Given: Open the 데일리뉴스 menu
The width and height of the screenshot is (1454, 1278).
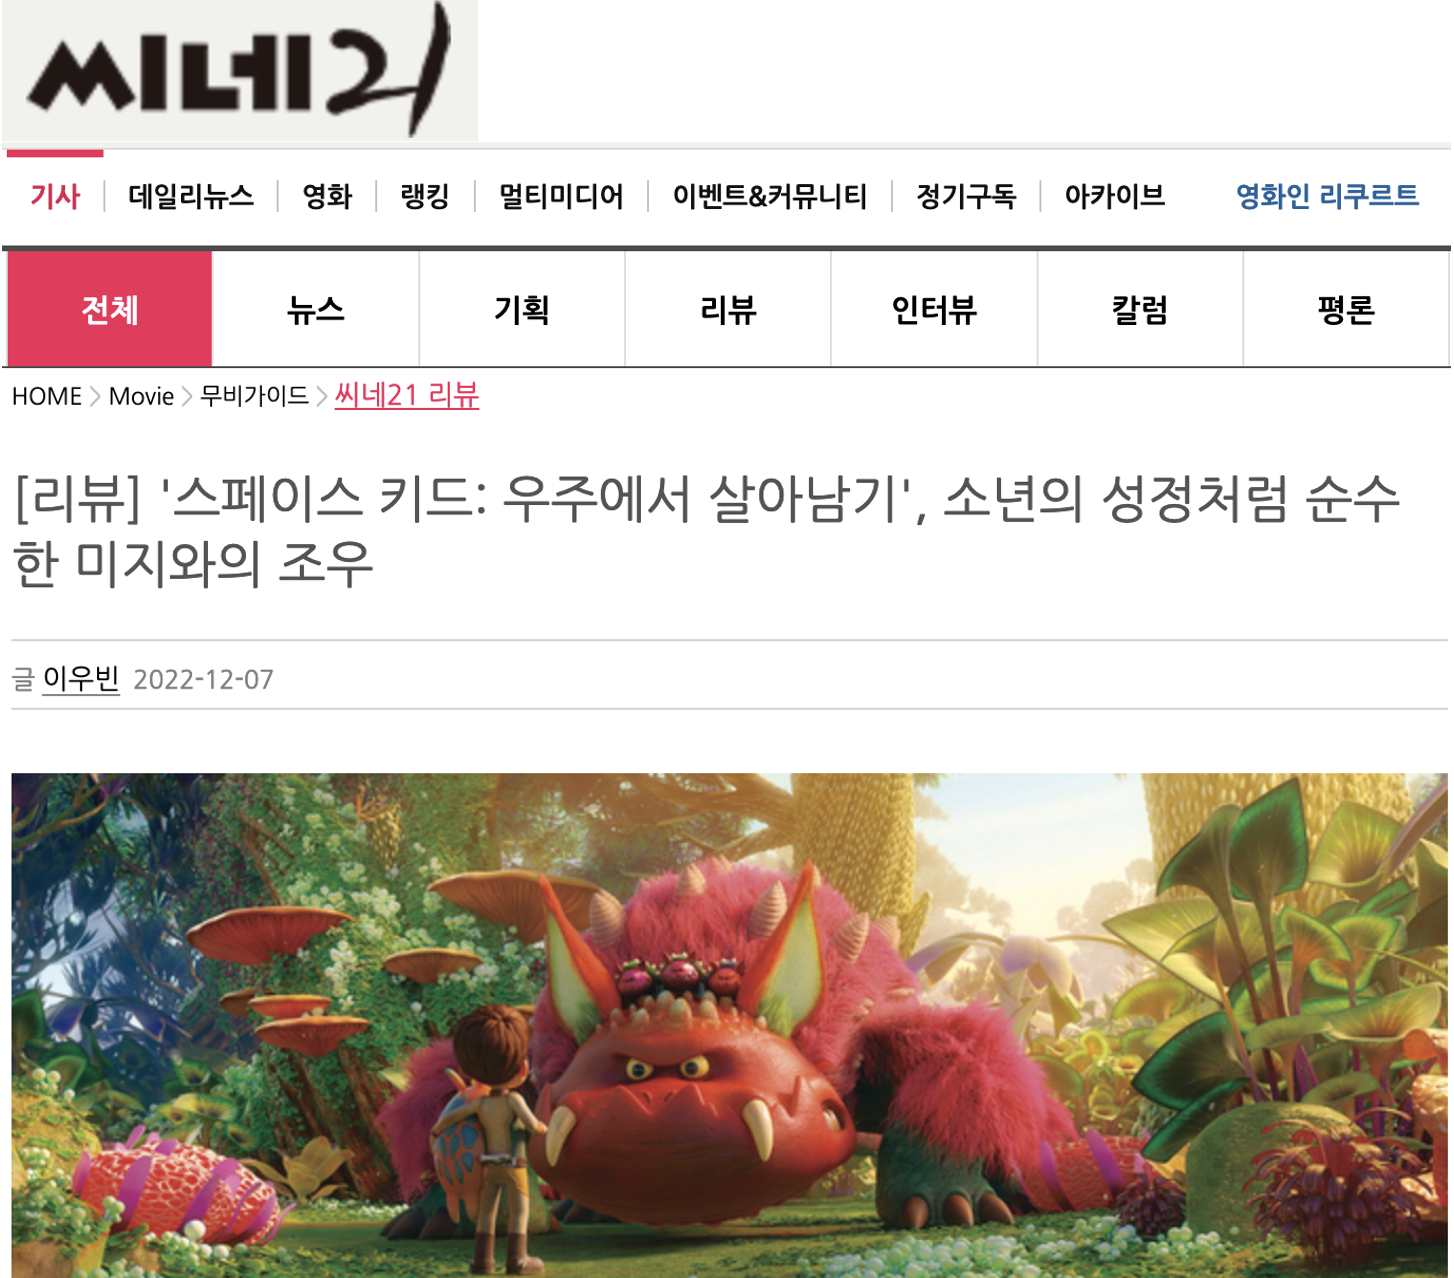Looking at the screenshot, I should click(x=191, y=196).
